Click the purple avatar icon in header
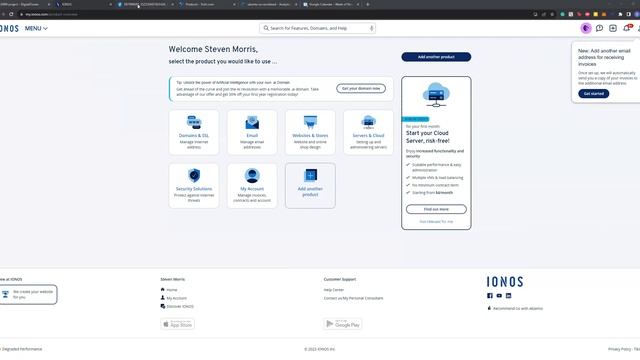The image size is (640, 360). tap(586, 28)
